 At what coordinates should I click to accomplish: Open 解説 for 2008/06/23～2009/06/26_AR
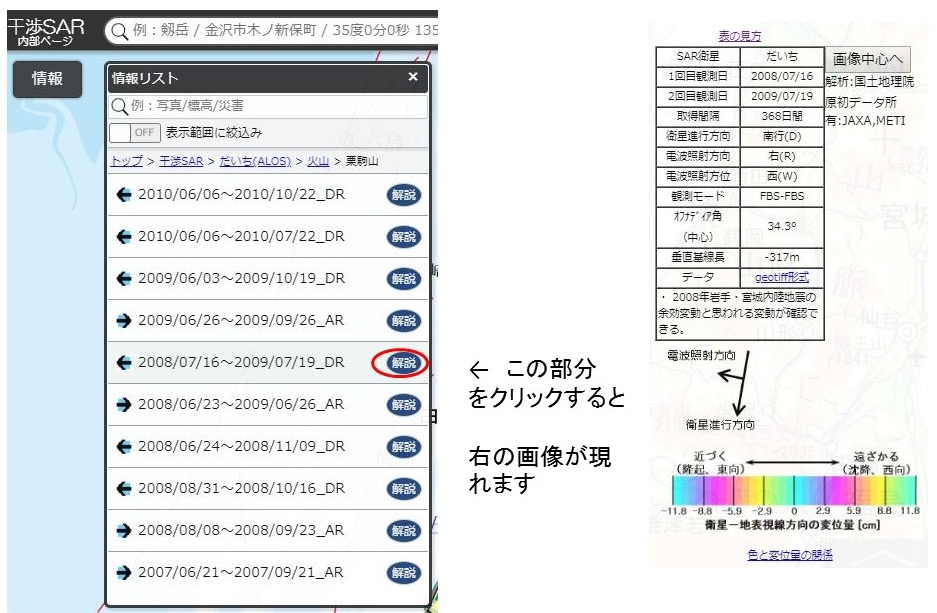coord(403,404)
